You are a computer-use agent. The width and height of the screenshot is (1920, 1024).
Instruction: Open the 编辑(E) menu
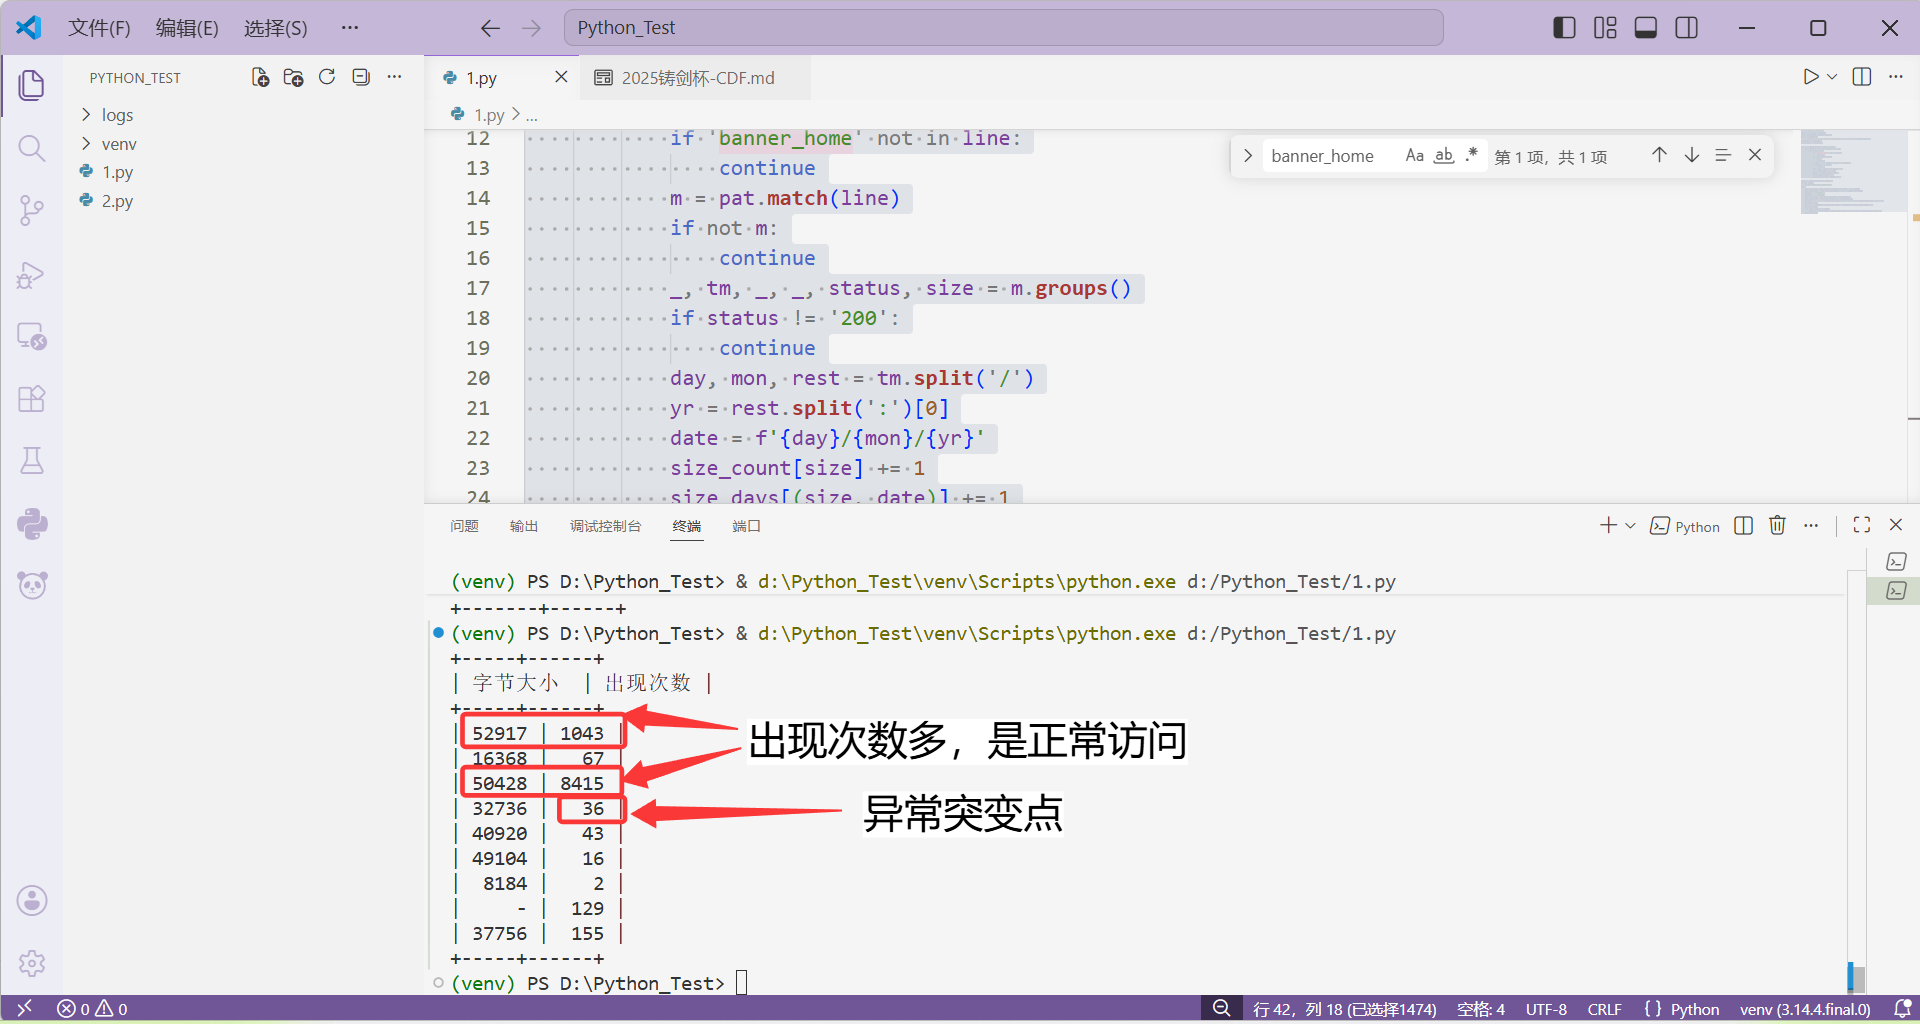click(x=187, y=28)
